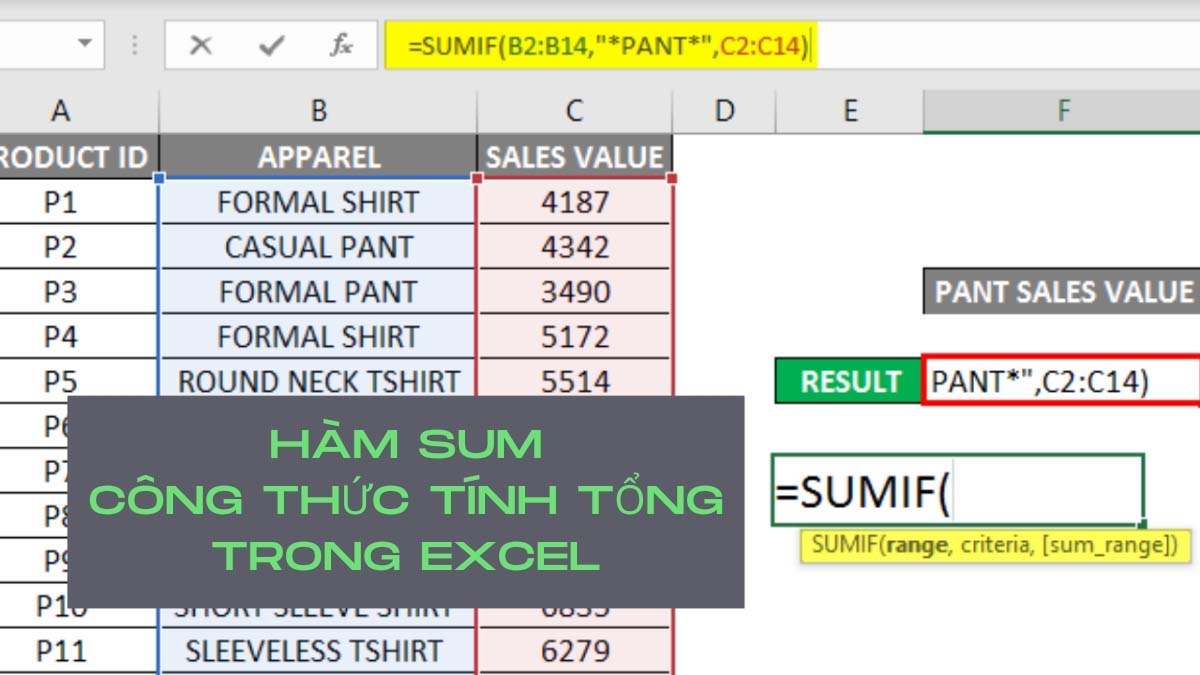1200x675 pixels.
Task: Select column C header
Action: coord(574,111)
